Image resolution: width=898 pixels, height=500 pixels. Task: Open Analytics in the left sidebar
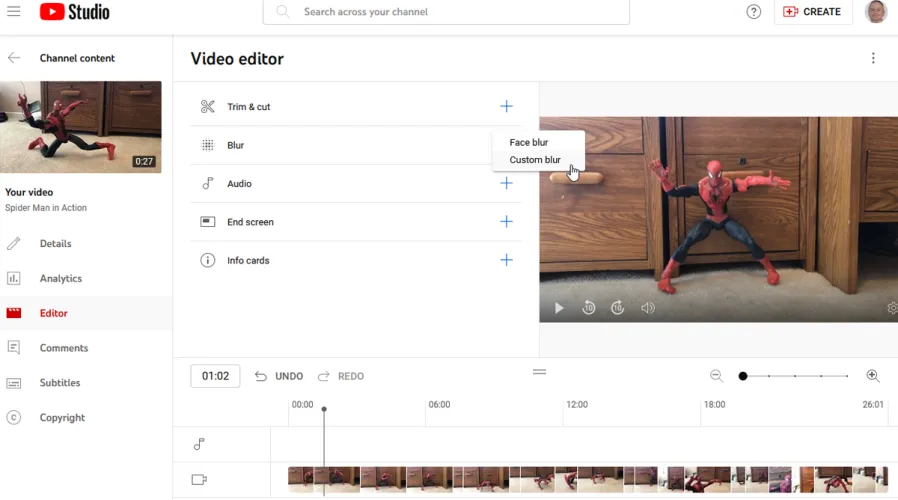(x=60, y=279)
